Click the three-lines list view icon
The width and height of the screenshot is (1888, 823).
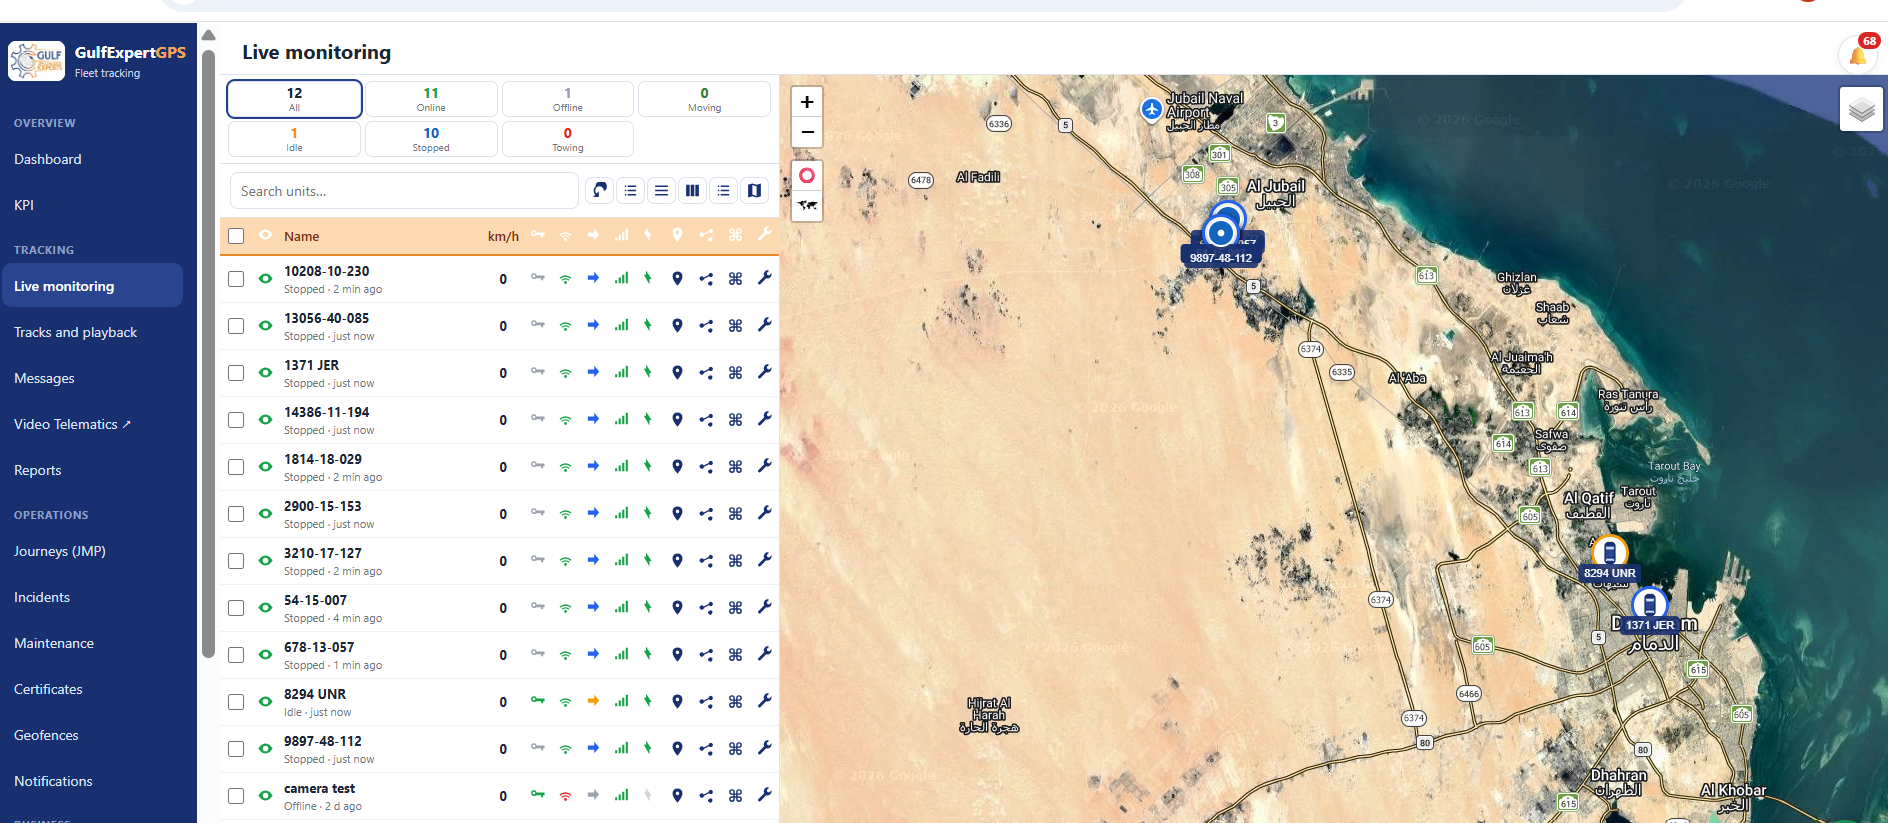[661, 190]
